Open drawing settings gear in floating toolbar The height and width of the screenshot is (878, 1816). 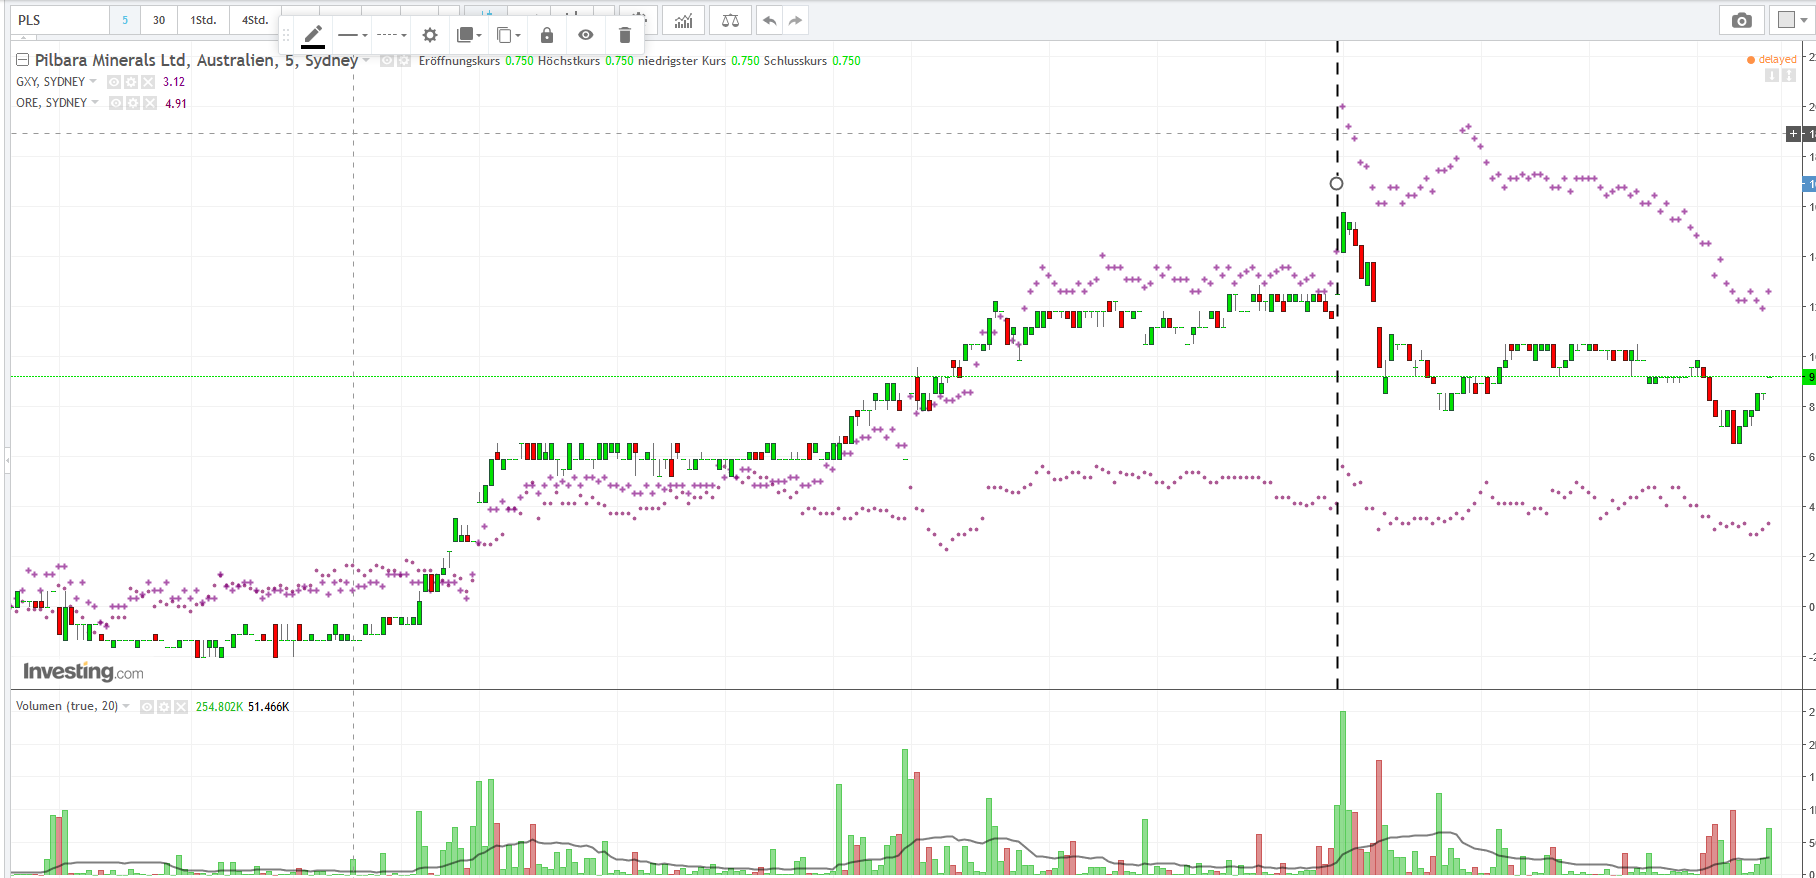coord(430,35)
